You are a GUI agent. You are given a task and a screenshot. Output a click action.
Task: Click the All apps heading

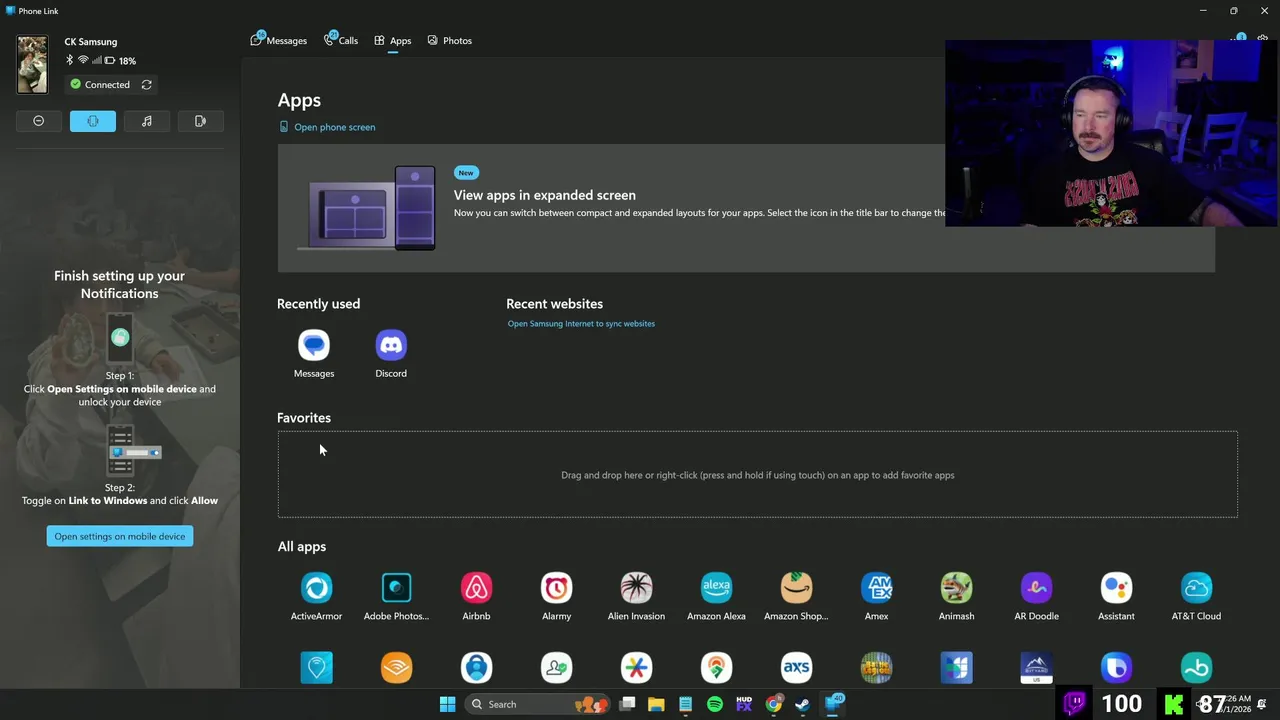[x=301, y=547]
